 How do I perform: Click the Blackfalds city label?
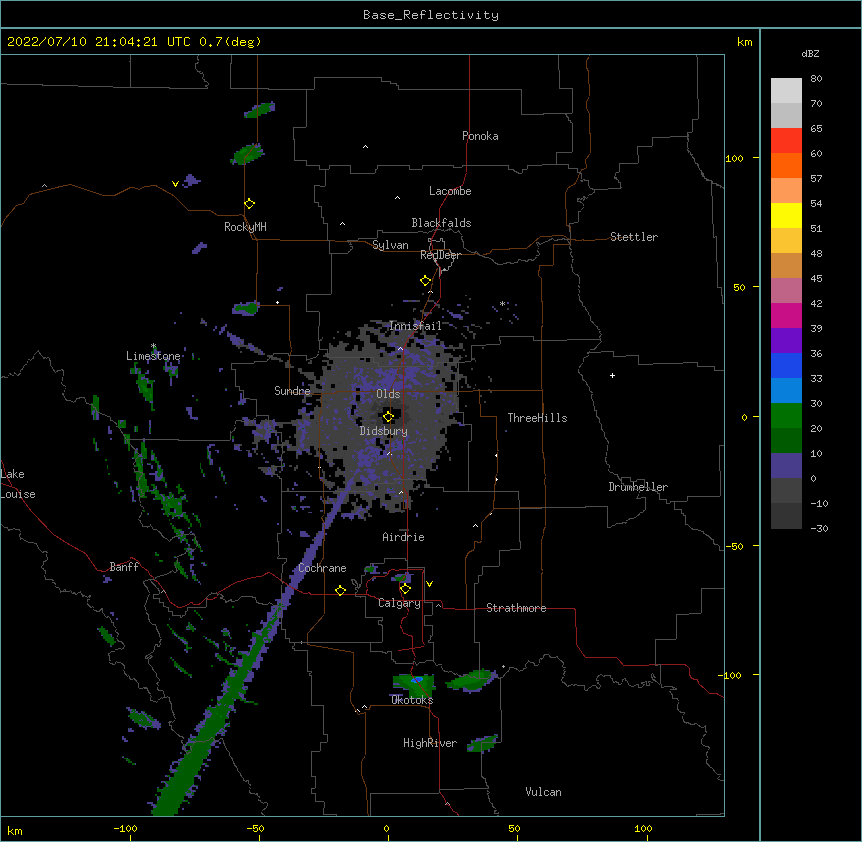click(441, 223)
